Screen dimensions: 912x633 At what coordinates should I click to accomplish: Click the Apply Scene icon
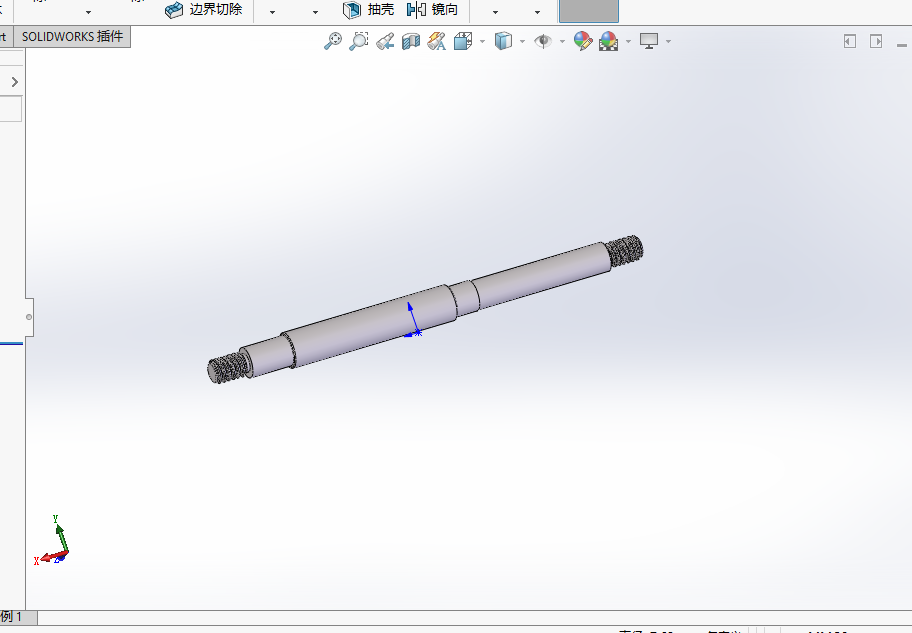pyautogui.click(x=608, y=41)
